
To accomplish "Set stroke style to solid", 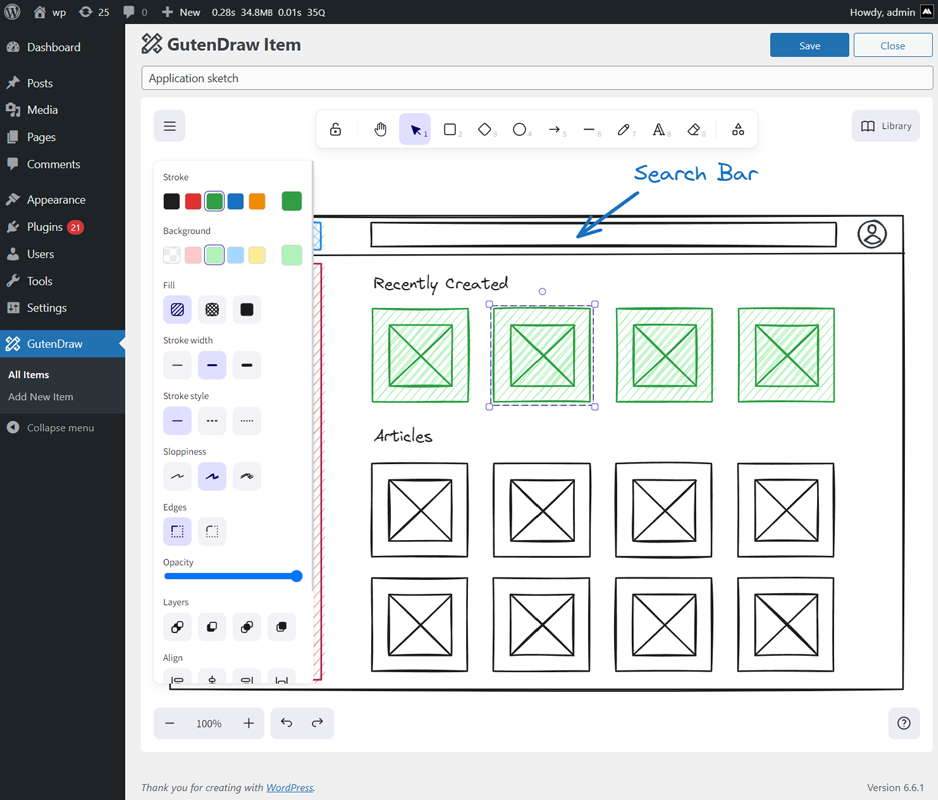I will tap(177, 421).
